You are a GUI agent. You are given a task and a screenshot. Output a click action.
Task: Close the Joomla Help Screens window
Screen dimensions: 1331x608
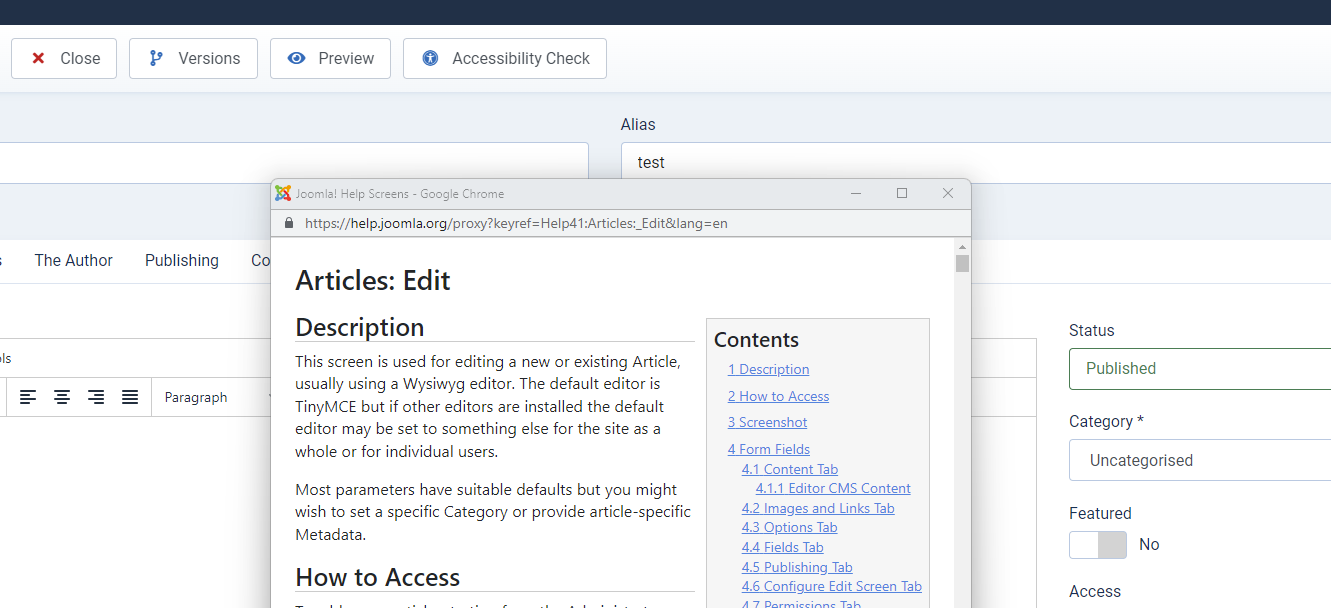click(x=948, y=193)
